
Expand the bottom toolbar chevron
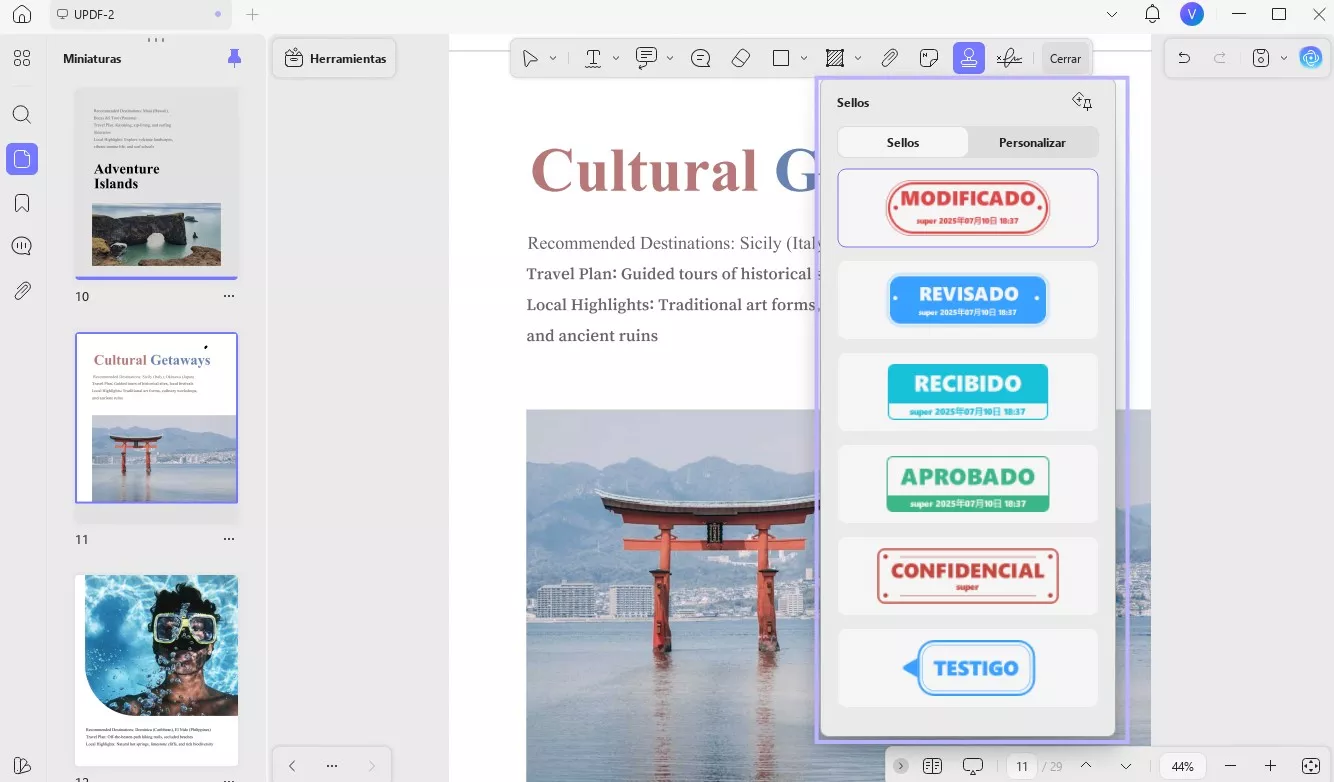pos(901,766)
